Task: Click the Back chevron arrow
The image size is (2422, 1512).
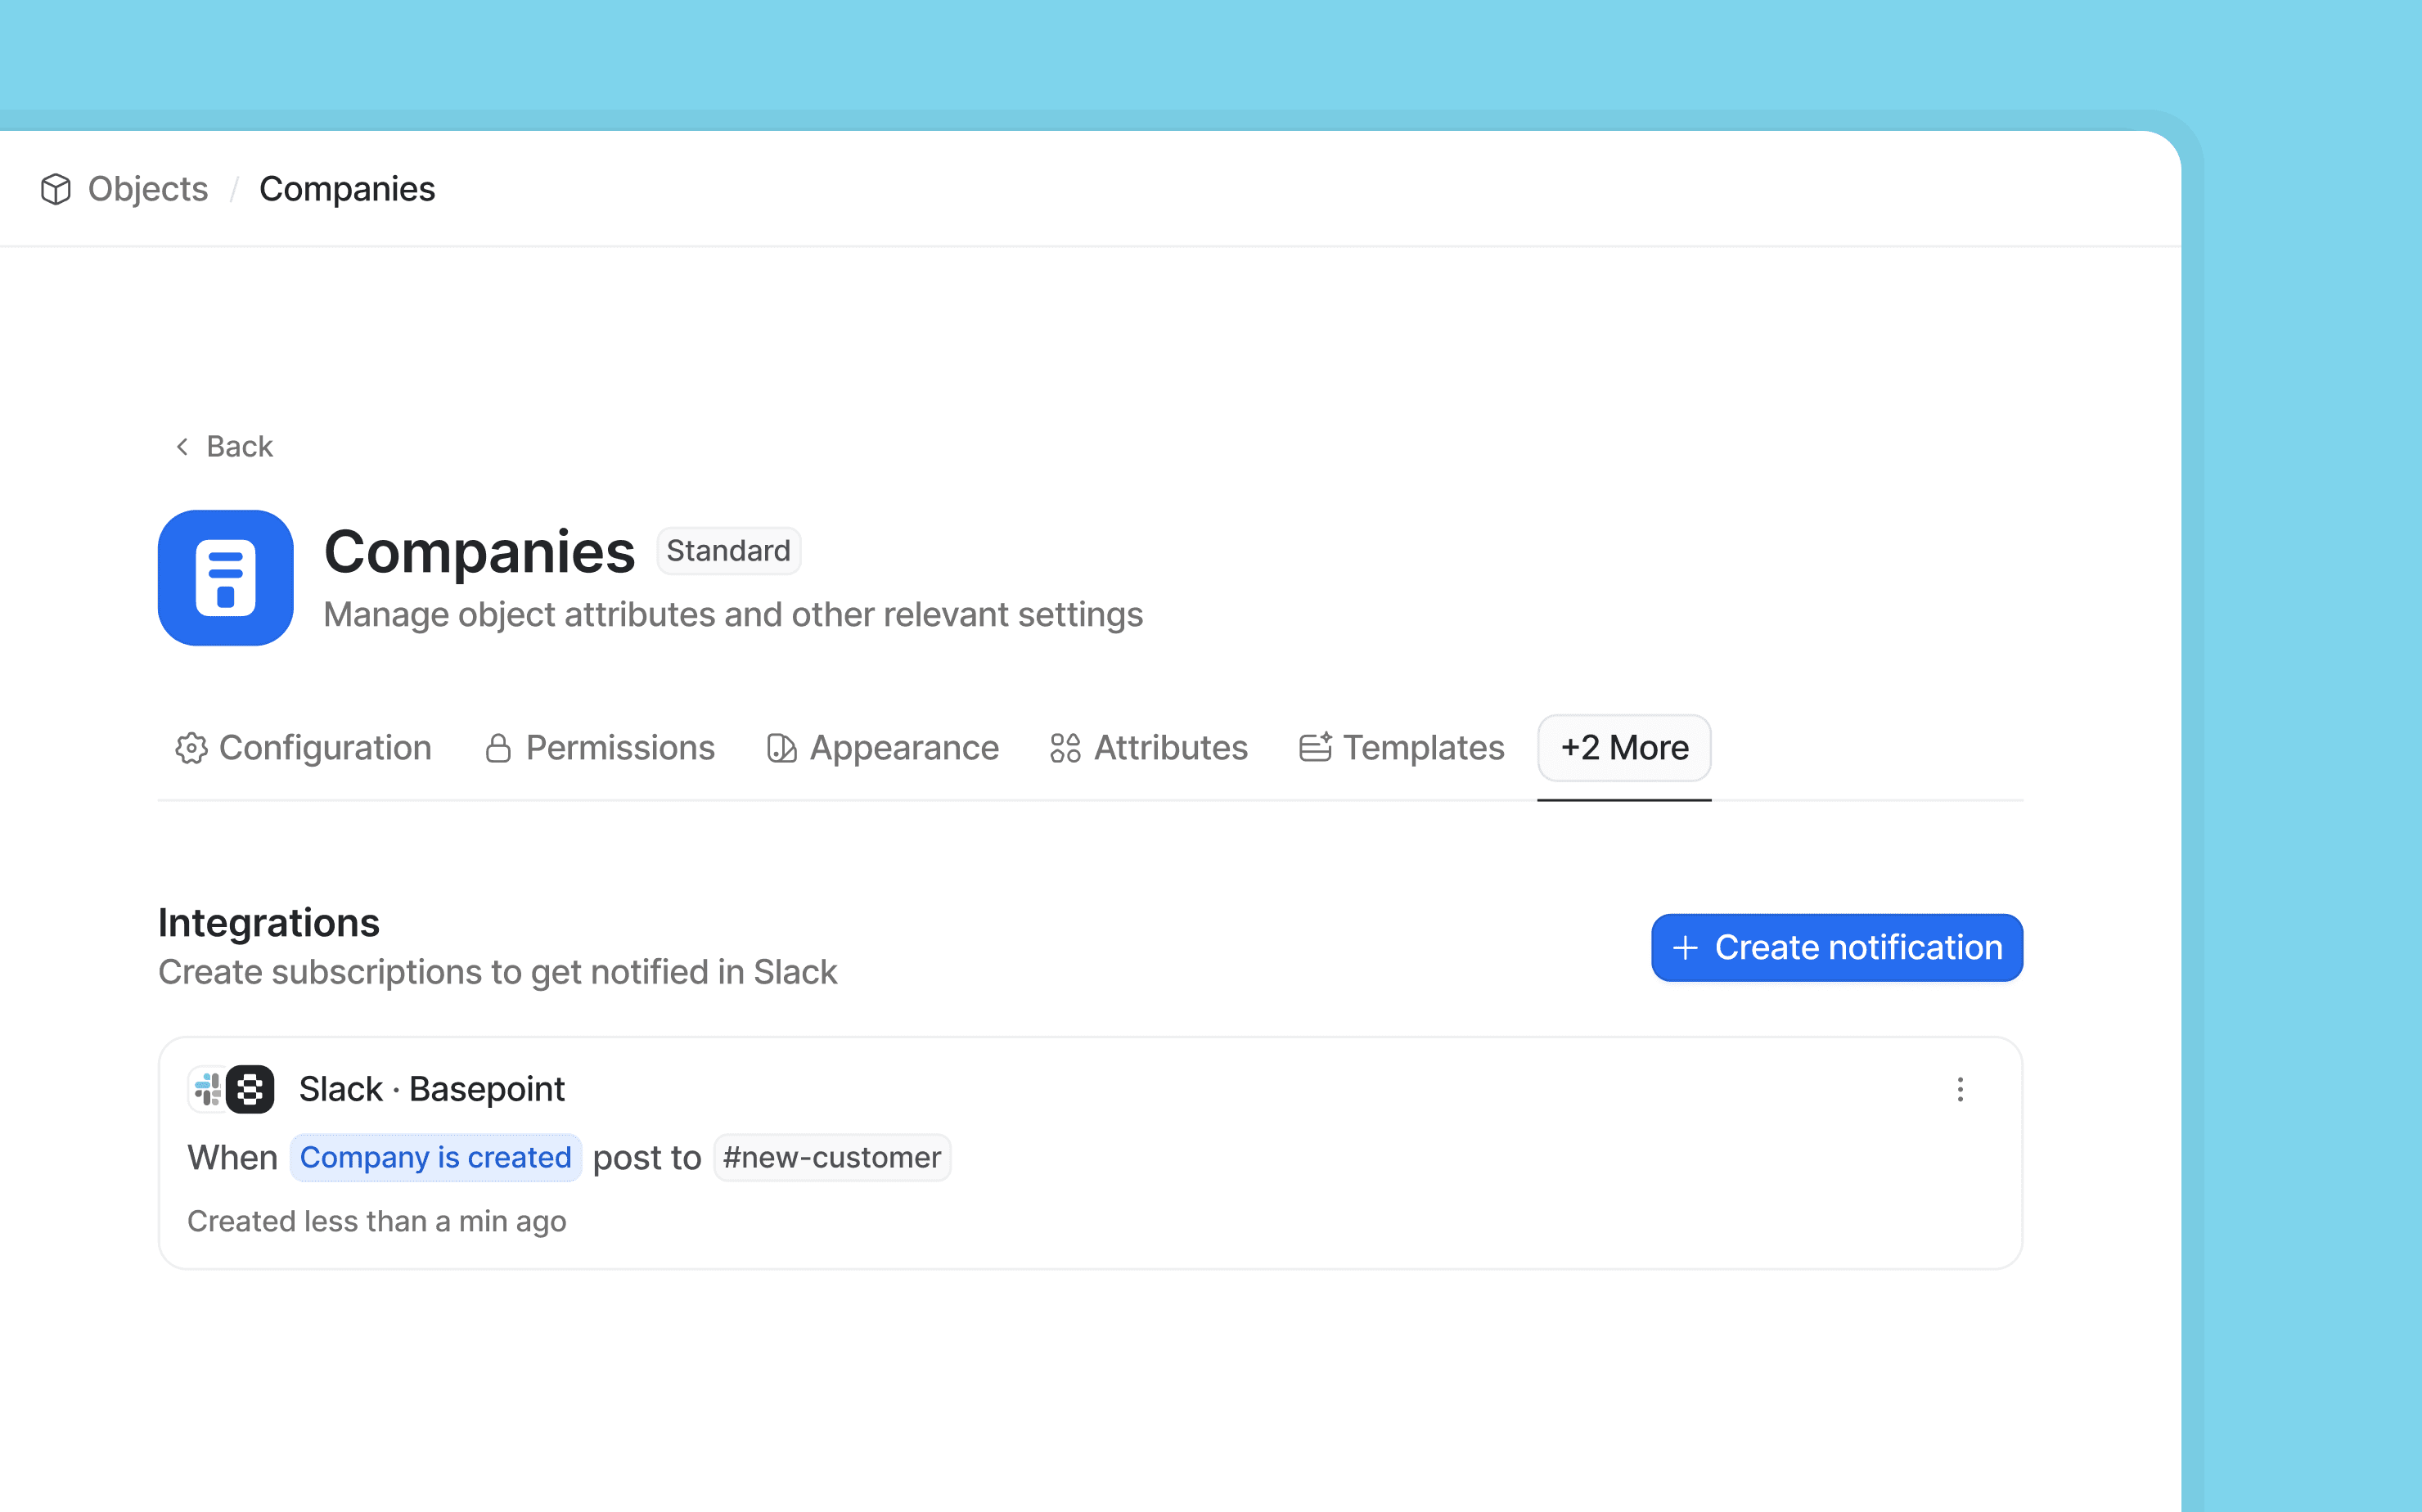Action: [x=182, y=446]
